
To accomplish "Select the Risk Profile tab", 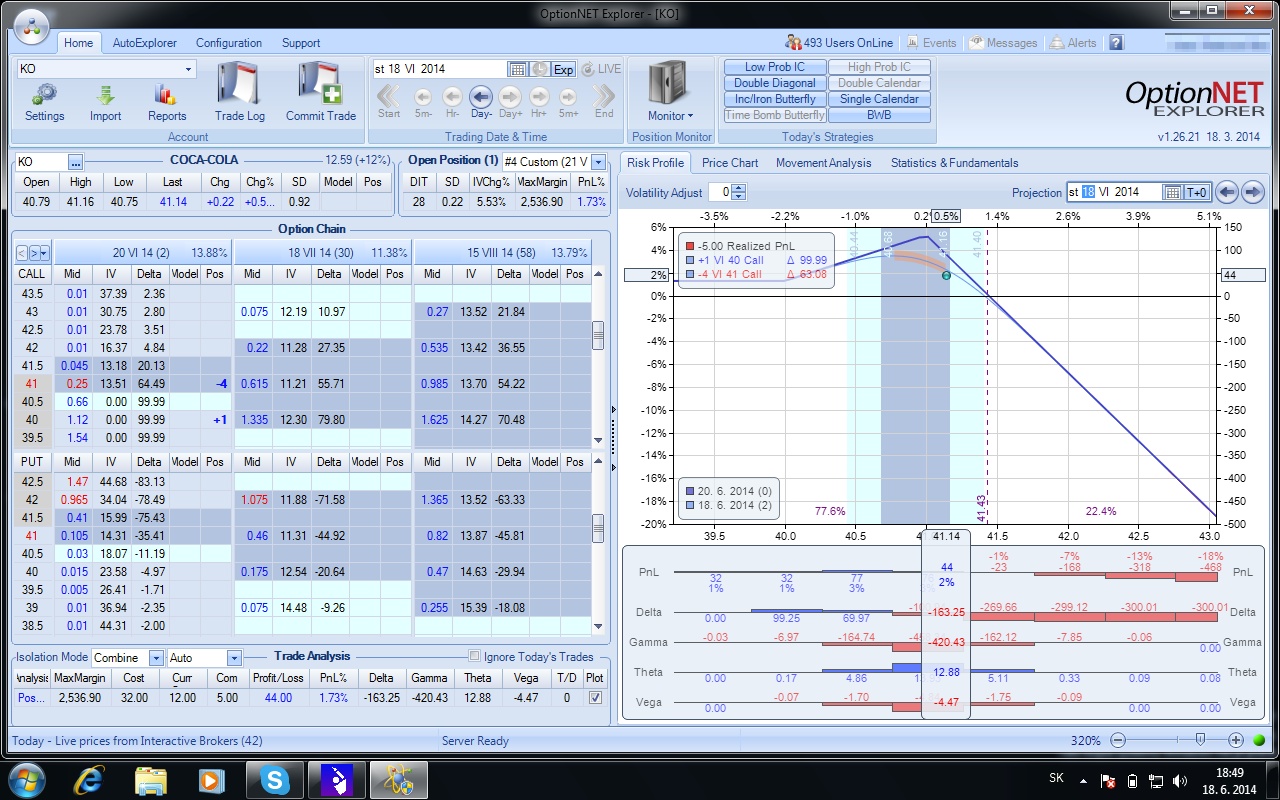I will coord(656,163).
